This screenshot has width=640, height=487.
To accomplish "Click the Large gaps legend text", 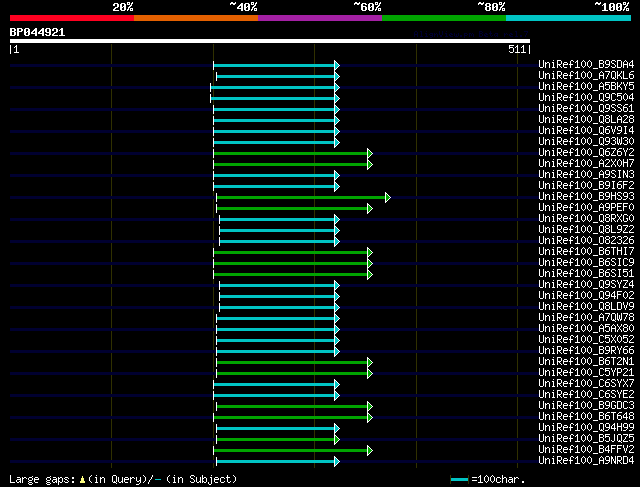I will pyautogui.click(x=42, y=479).
